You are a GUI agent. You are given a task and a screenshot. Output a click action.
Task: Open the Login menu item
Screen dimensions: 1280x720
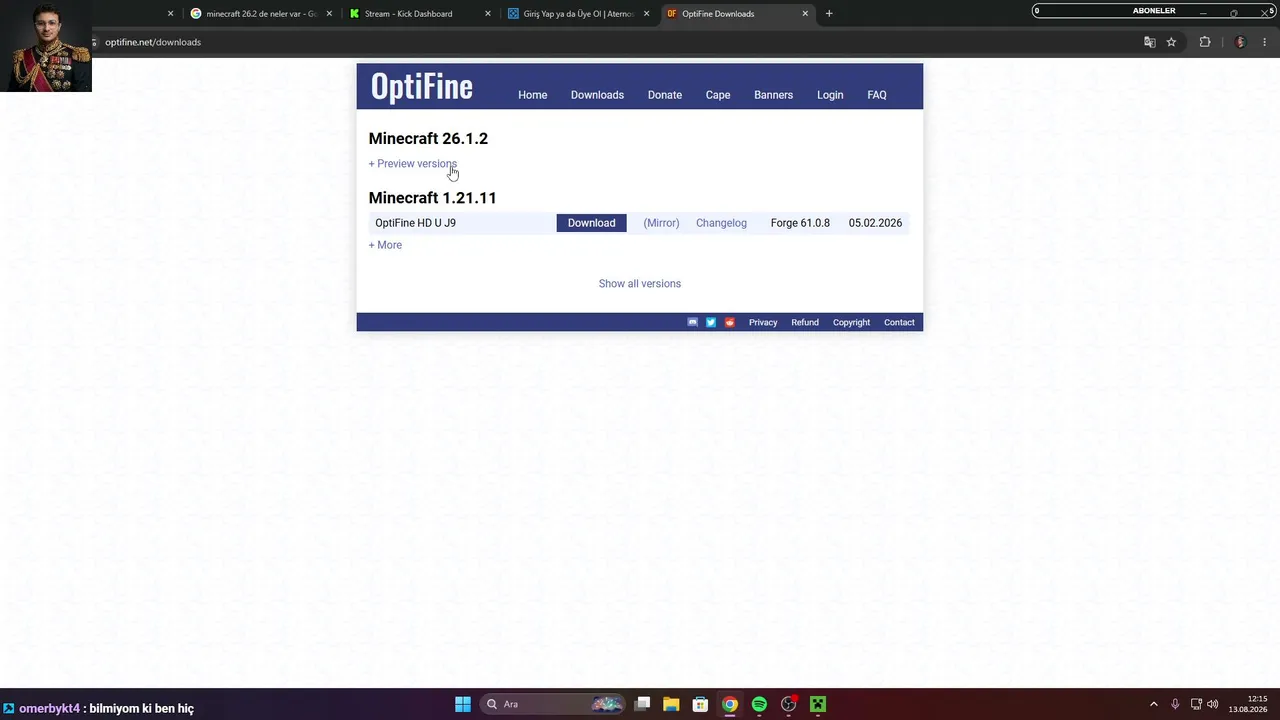[x=830, y=95]
